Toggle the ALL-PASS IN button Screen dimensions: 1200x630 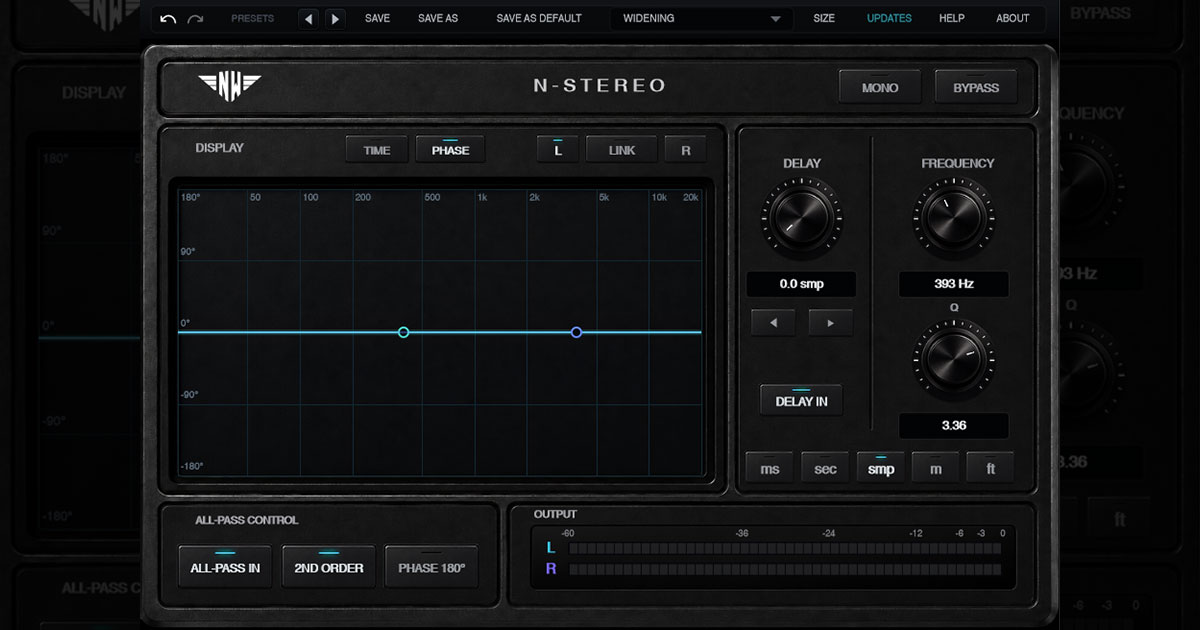(225, 567)
